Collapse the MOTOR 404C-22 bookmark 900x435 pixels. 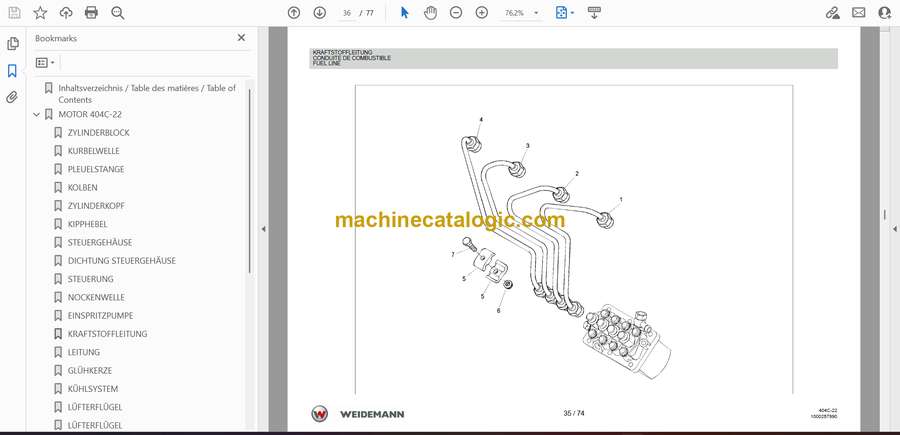click(37, 115)
